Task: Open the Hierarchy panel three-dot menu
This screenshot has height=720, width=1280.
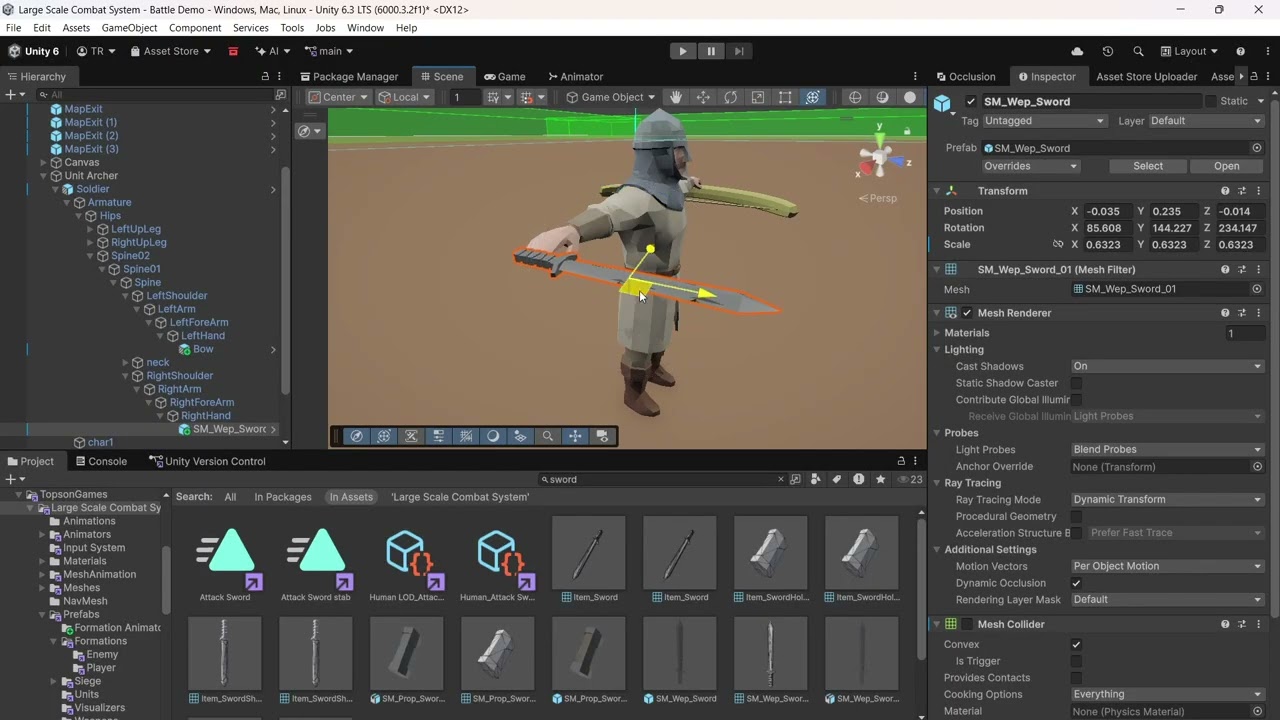Action: 280,76
